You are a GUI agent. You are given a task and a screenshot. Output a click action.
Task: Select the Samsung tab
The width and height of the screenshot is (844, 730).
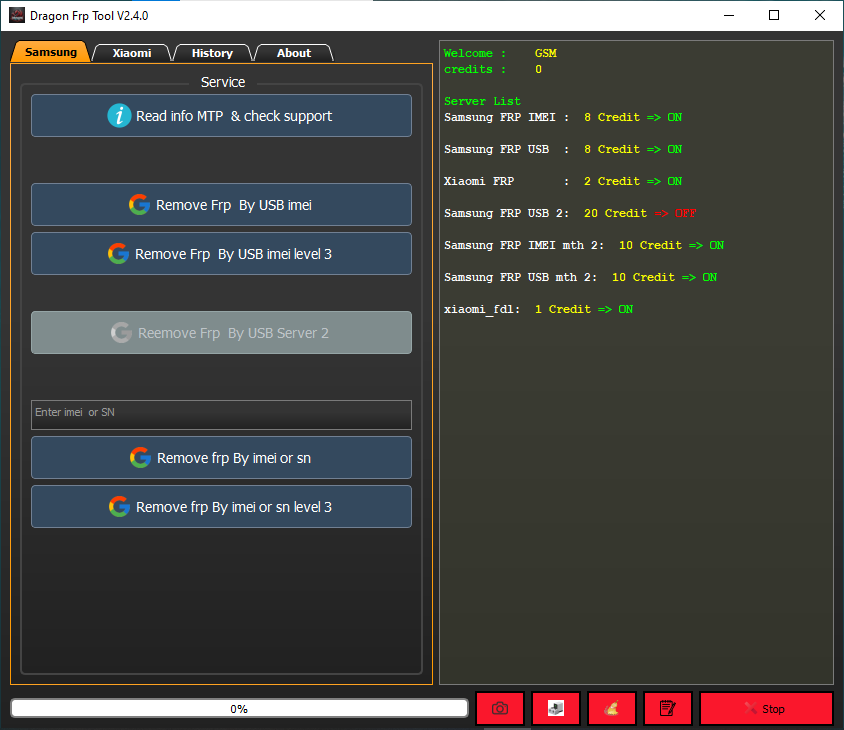tap(50, 52)
